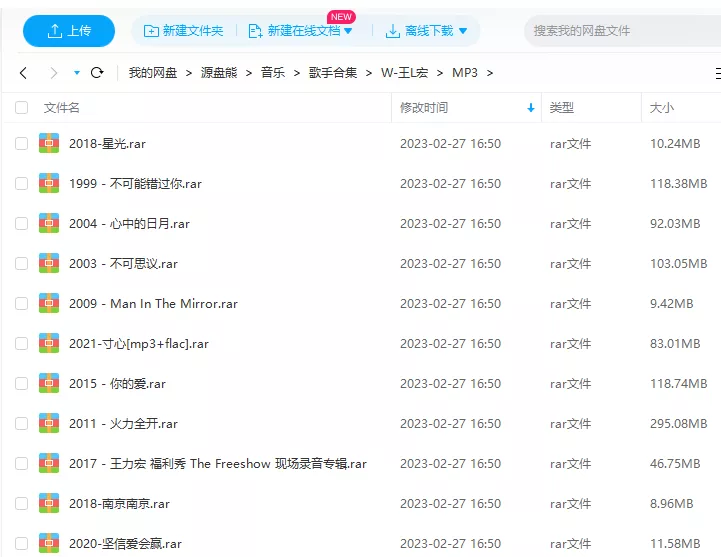This screenshot has width=721, height=557.
Task: Toggle the select-all checkbox in header
Action: (x=21, y=108)
